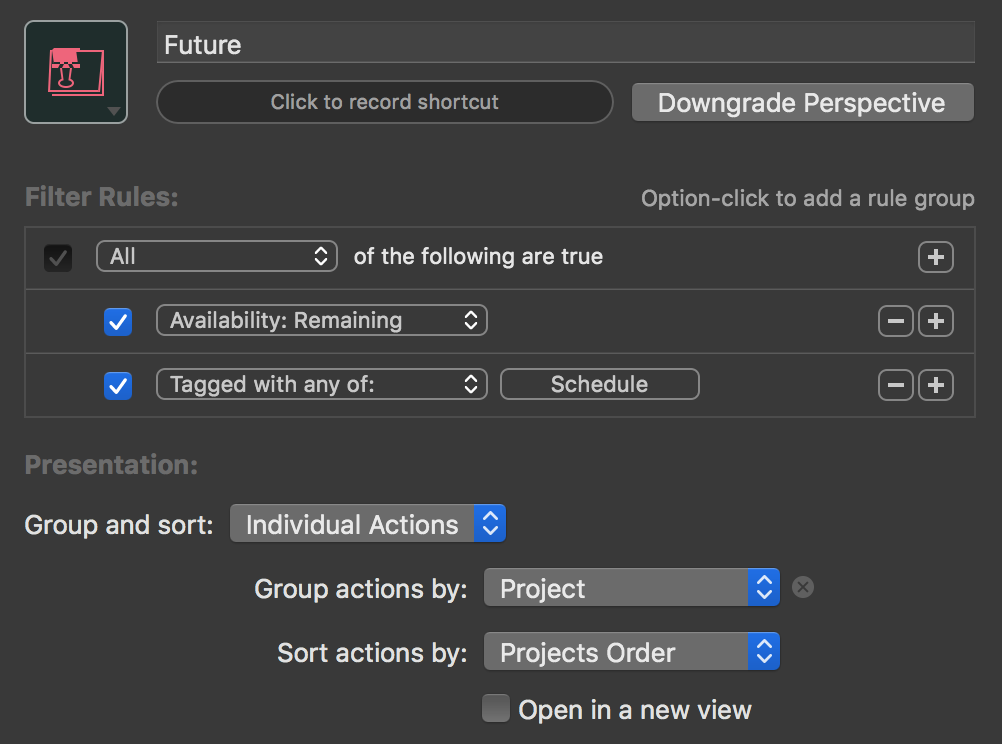Open the Availability: Remaining dropdown

[321, 321]
